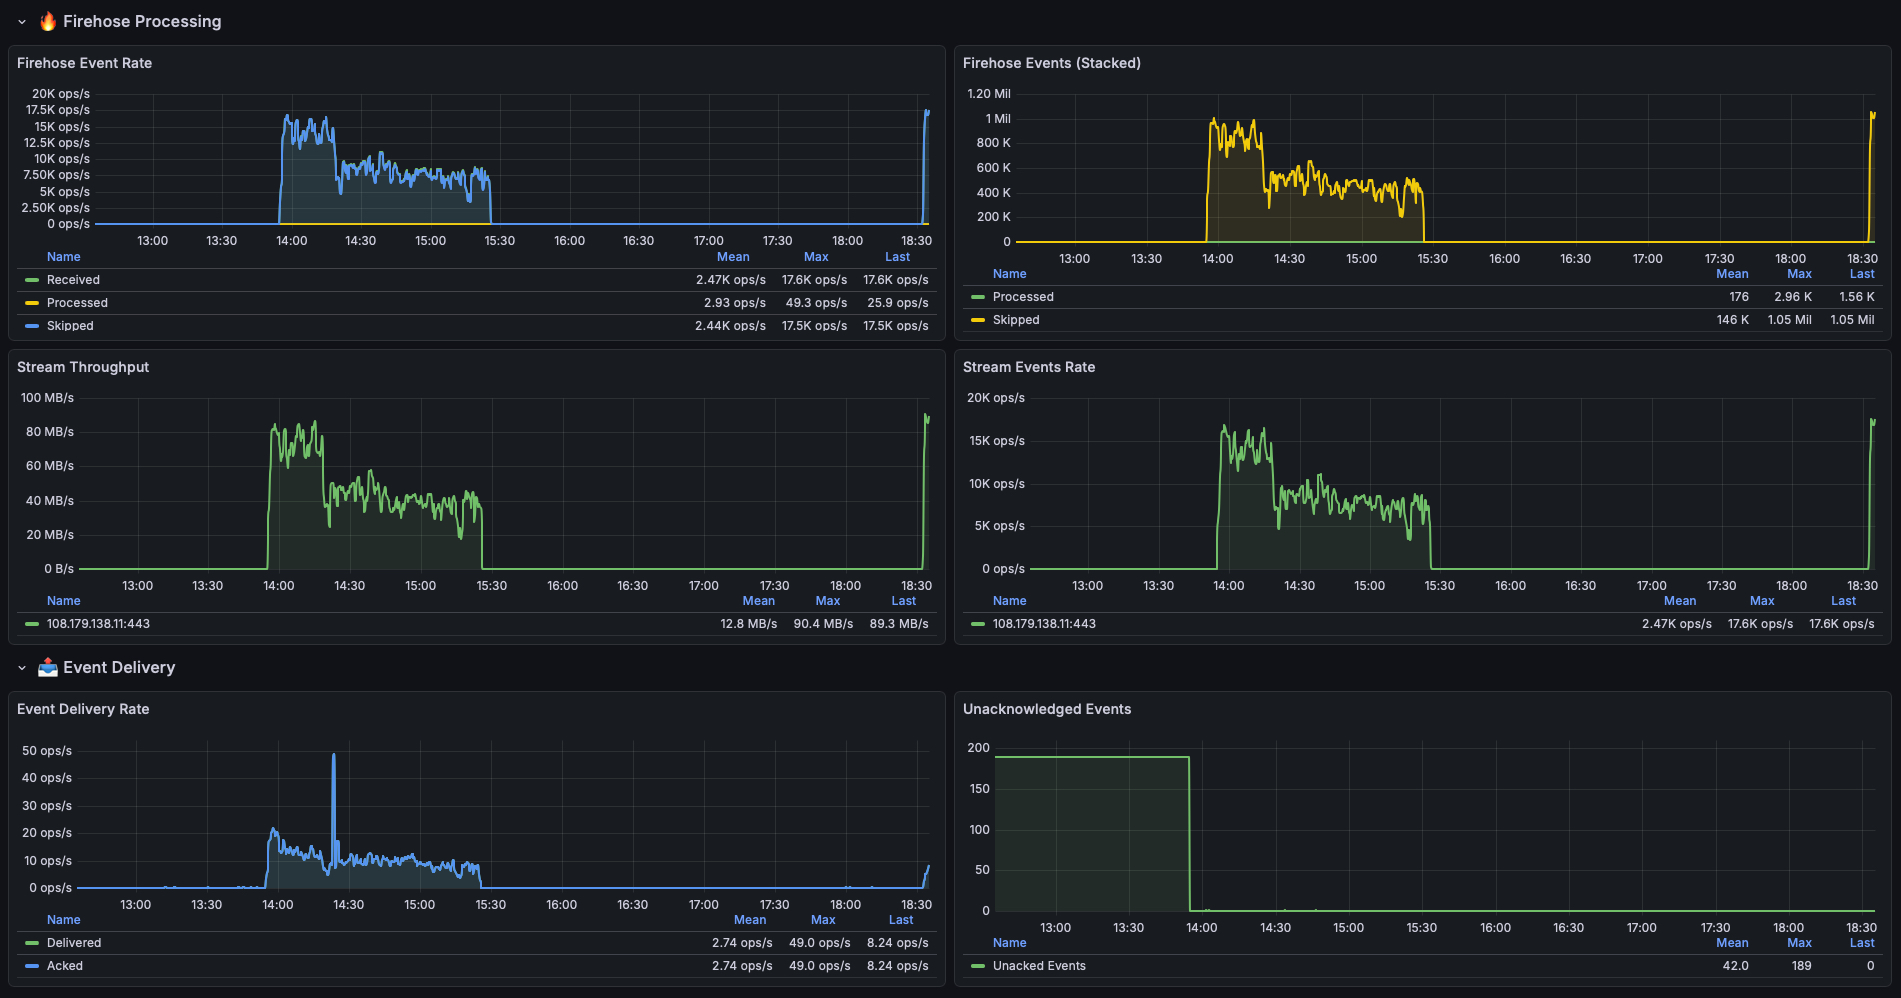Select the 108.179.138.11:443 series in Stream Throughput legend
This screenshot has width=1901, height=998.
[x=98, y=624]
